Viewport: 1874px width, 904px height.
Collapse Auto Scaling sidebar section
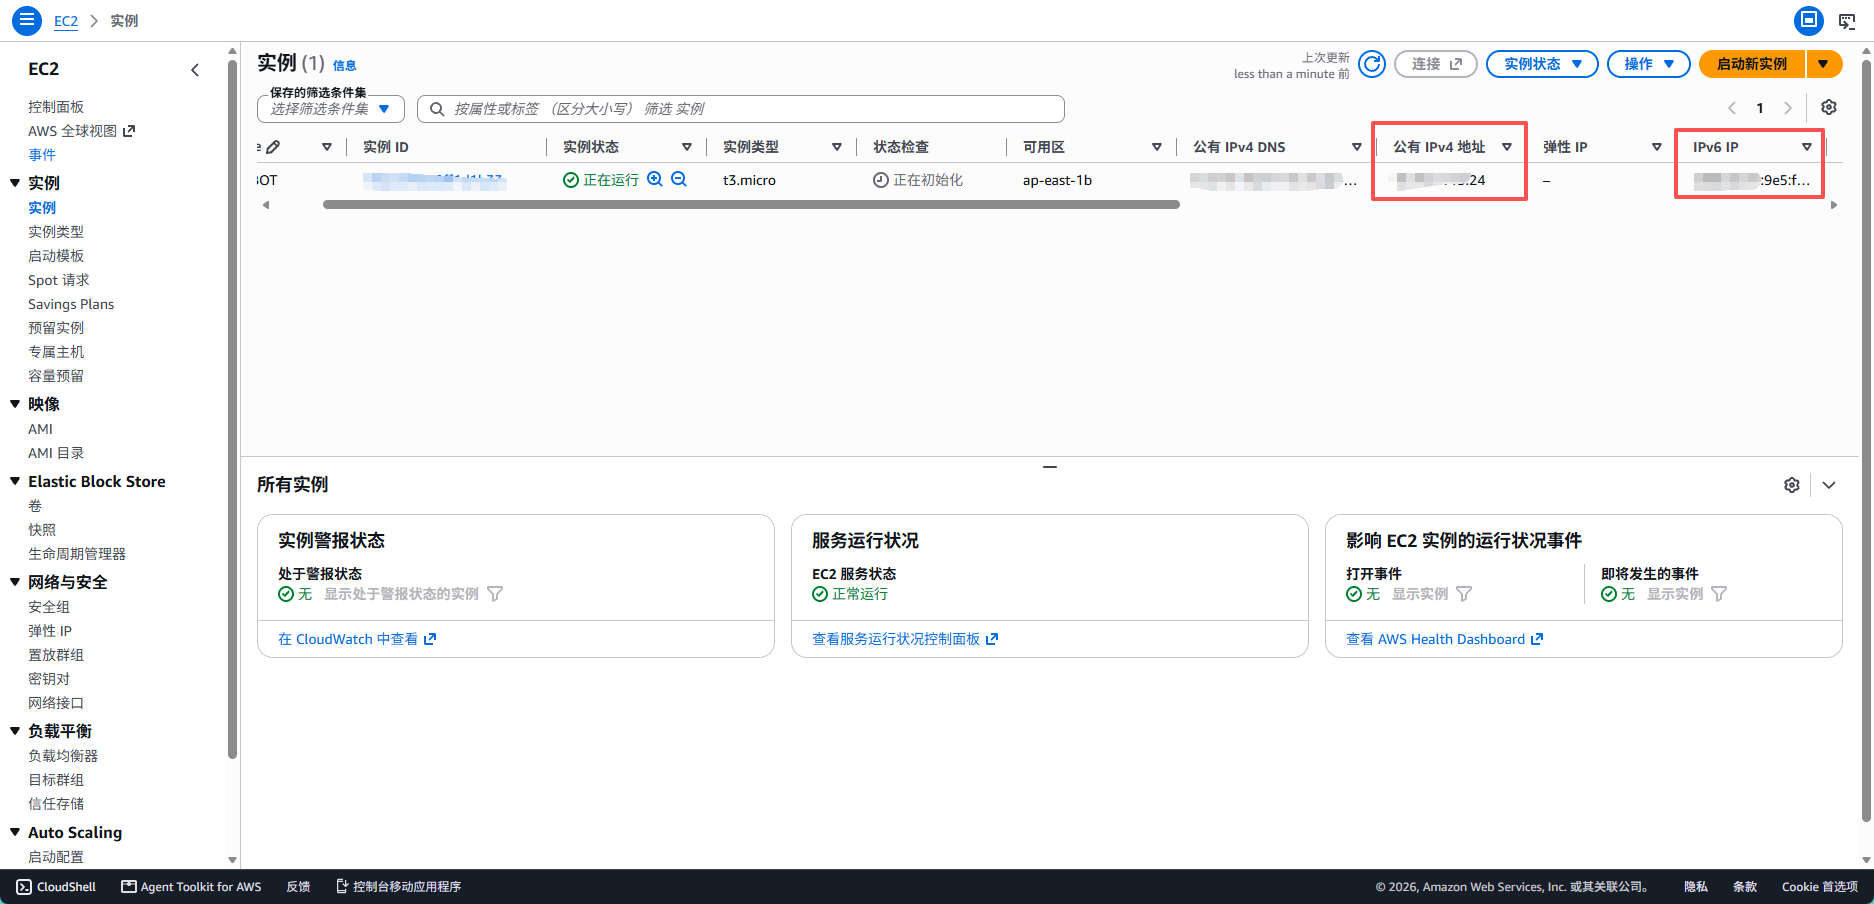[15, 832]
